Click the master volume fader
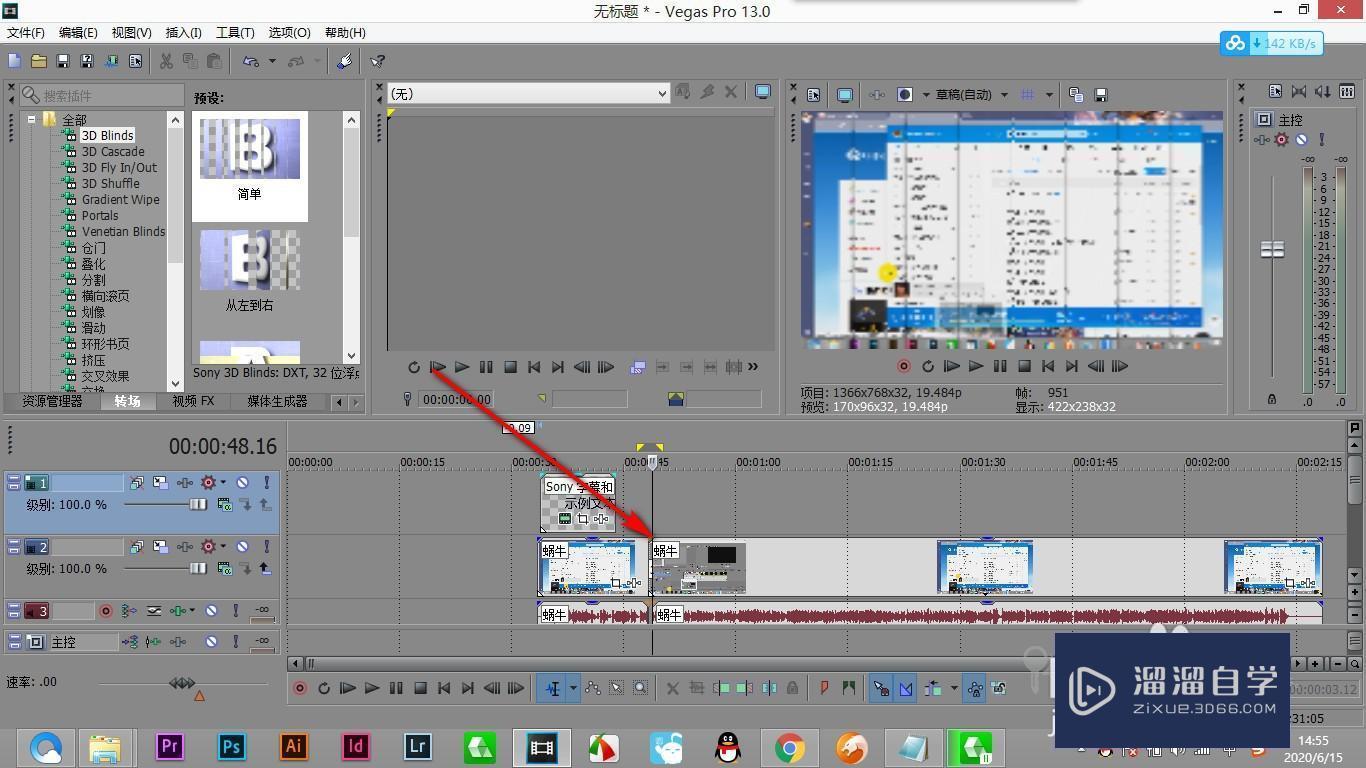The width and height of the screenshot is (1366, 768). (x=1272, y=249)
